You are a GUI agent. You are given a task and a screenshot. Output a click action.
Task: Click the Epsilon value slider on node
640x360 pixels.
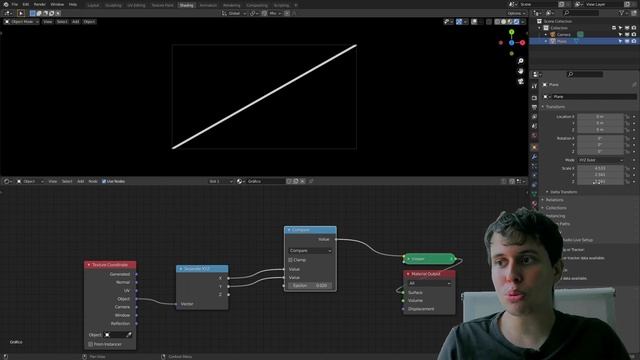point(310,286)
